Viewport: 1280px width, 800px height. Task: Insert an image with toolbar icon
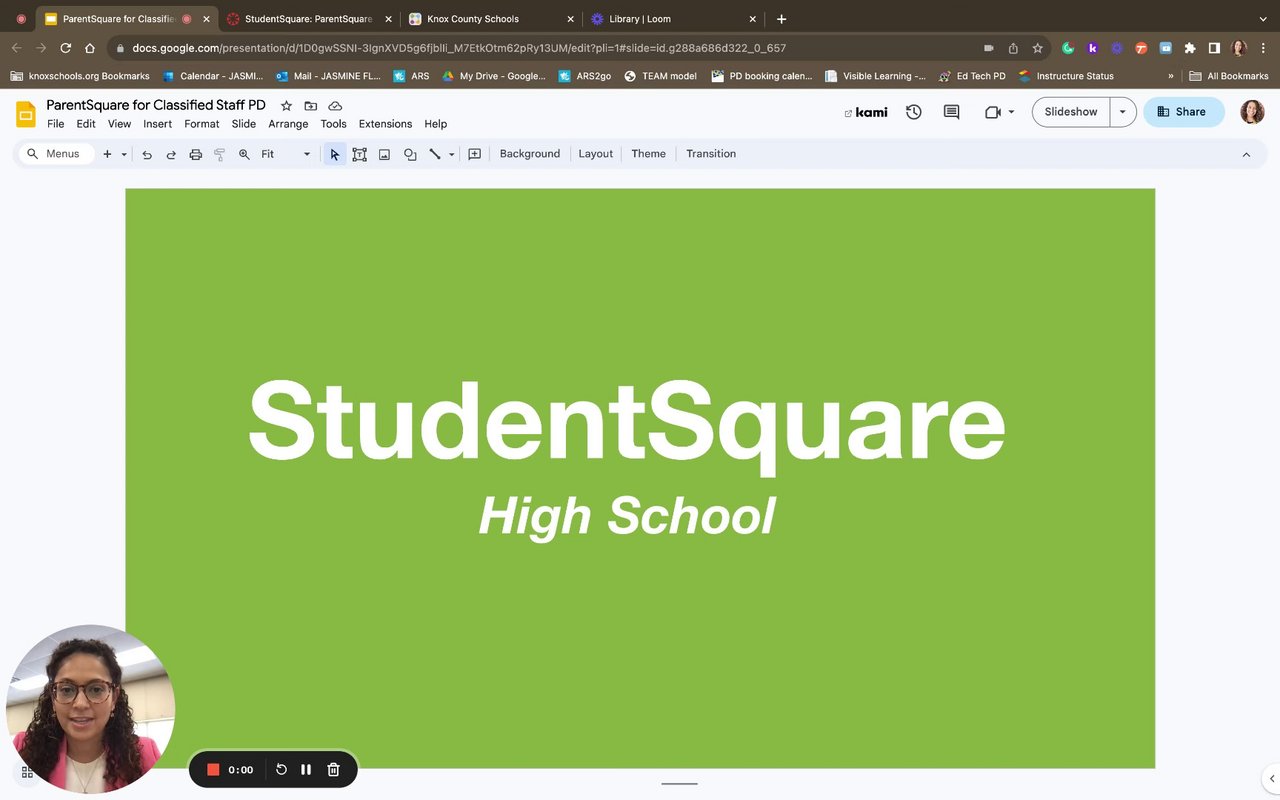384,154
